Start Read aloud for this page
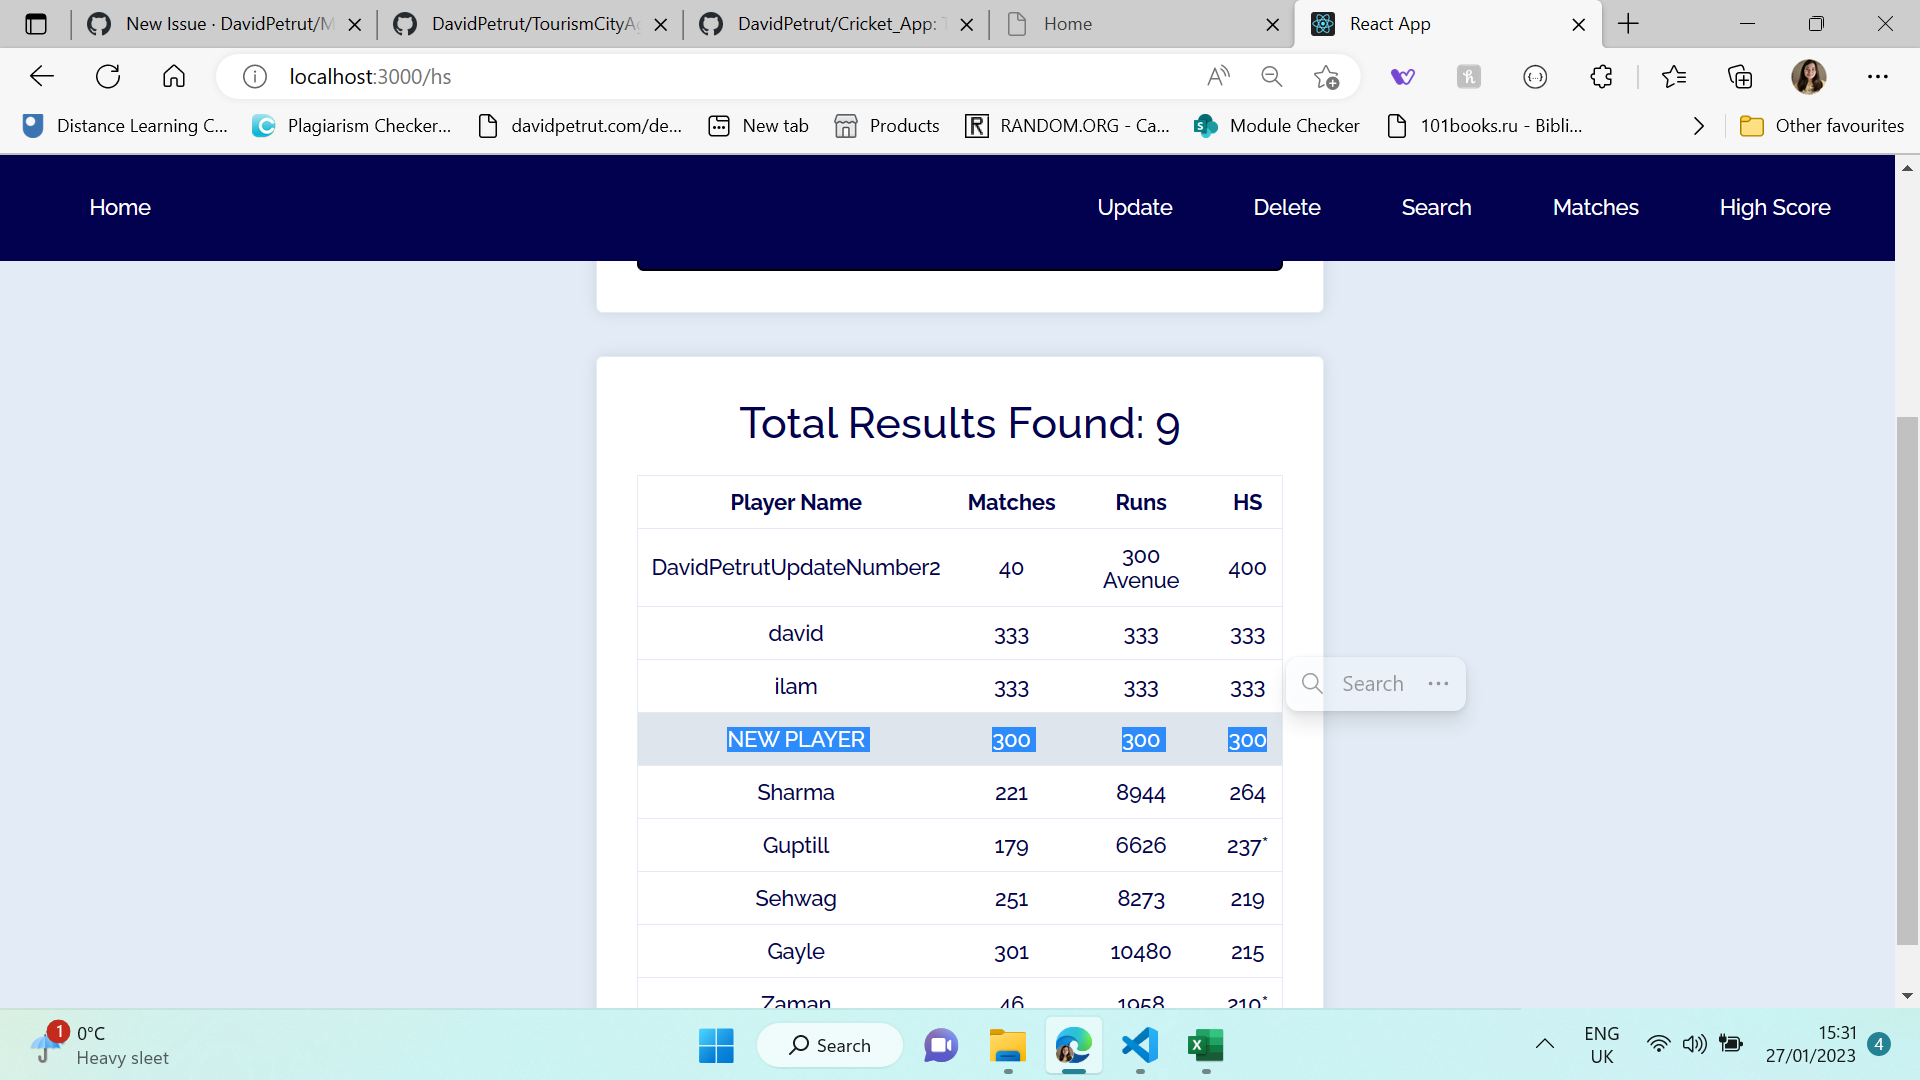Screen dimensions: 1920x1080 point(1219,76)
